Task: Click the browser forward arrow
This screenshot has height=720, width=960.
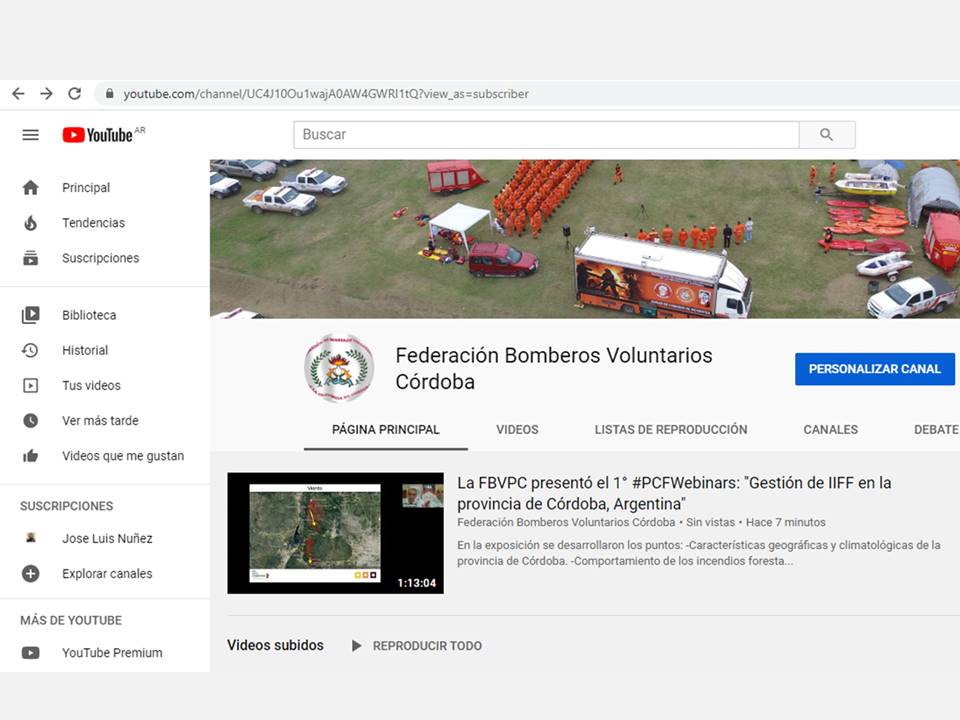Action: click(47, 94)
